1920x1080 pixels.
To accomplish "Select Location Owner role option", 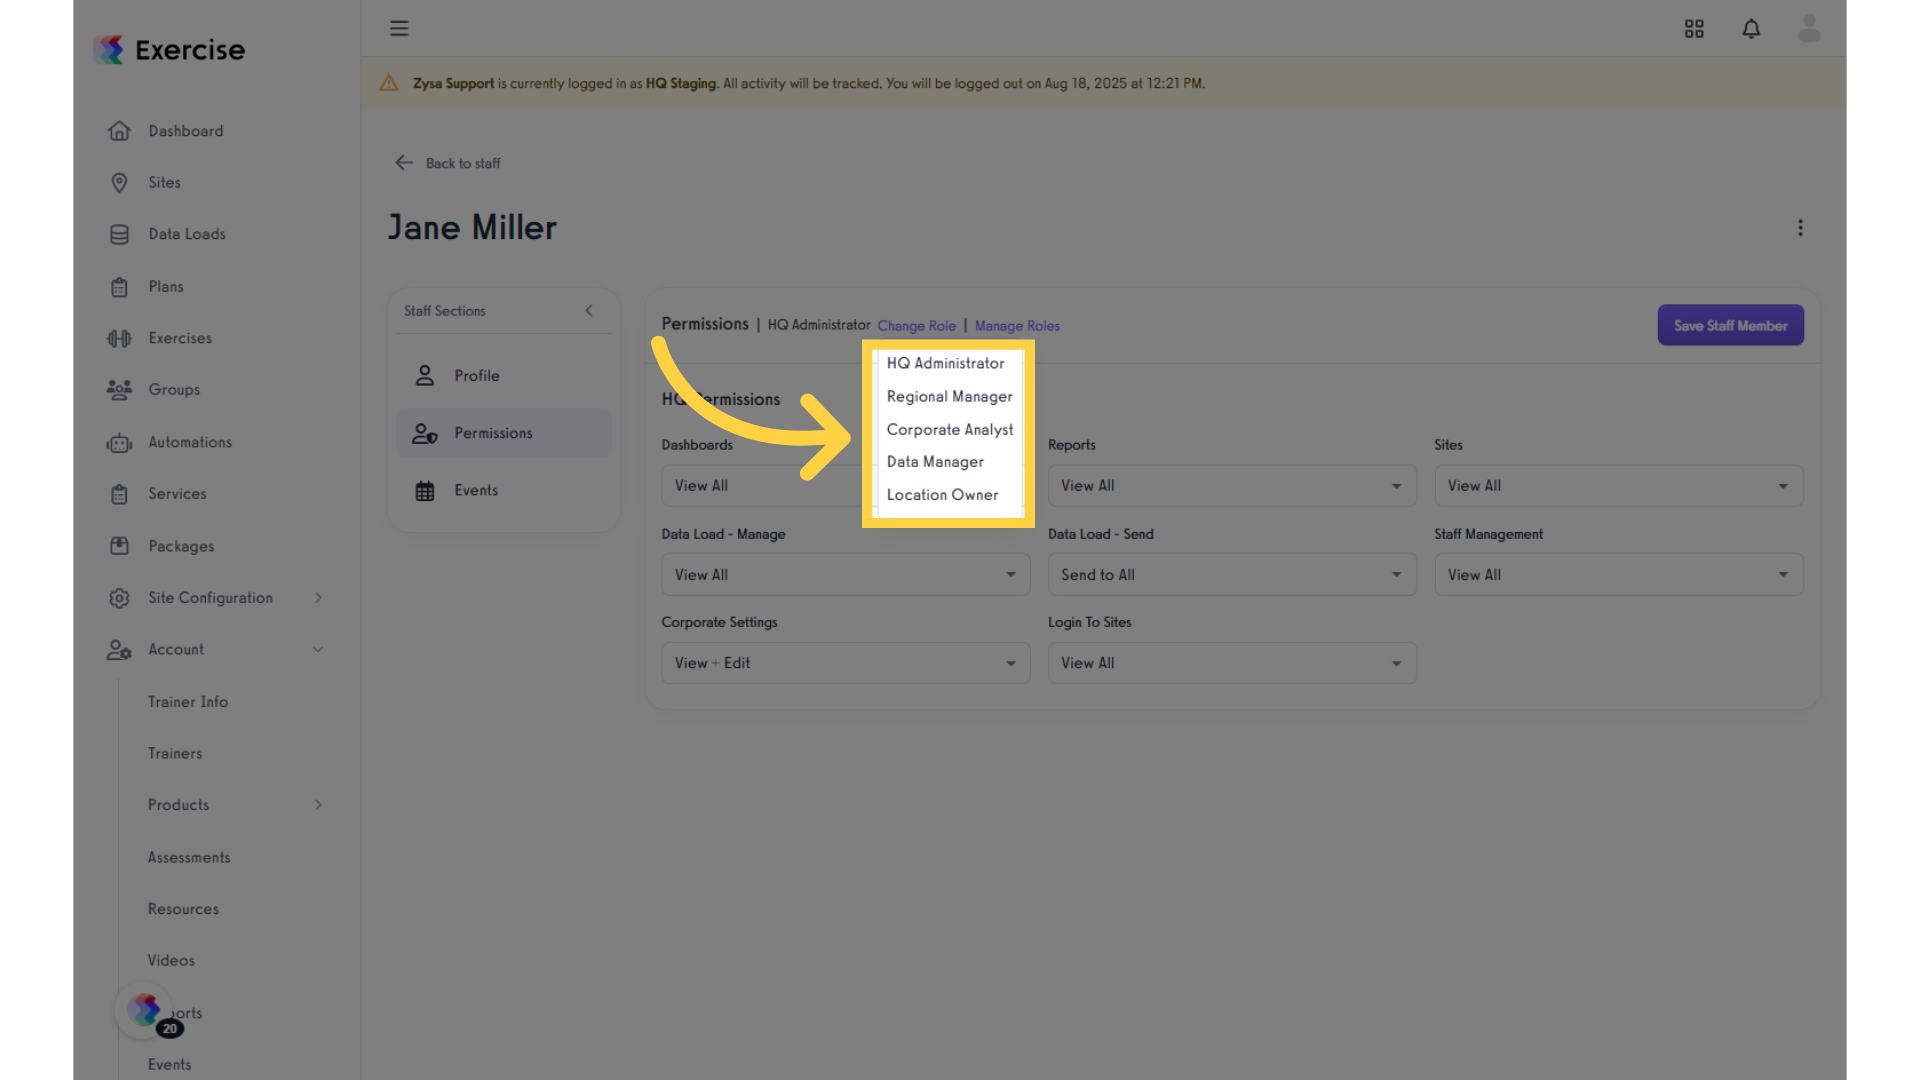I will point(942,495).
